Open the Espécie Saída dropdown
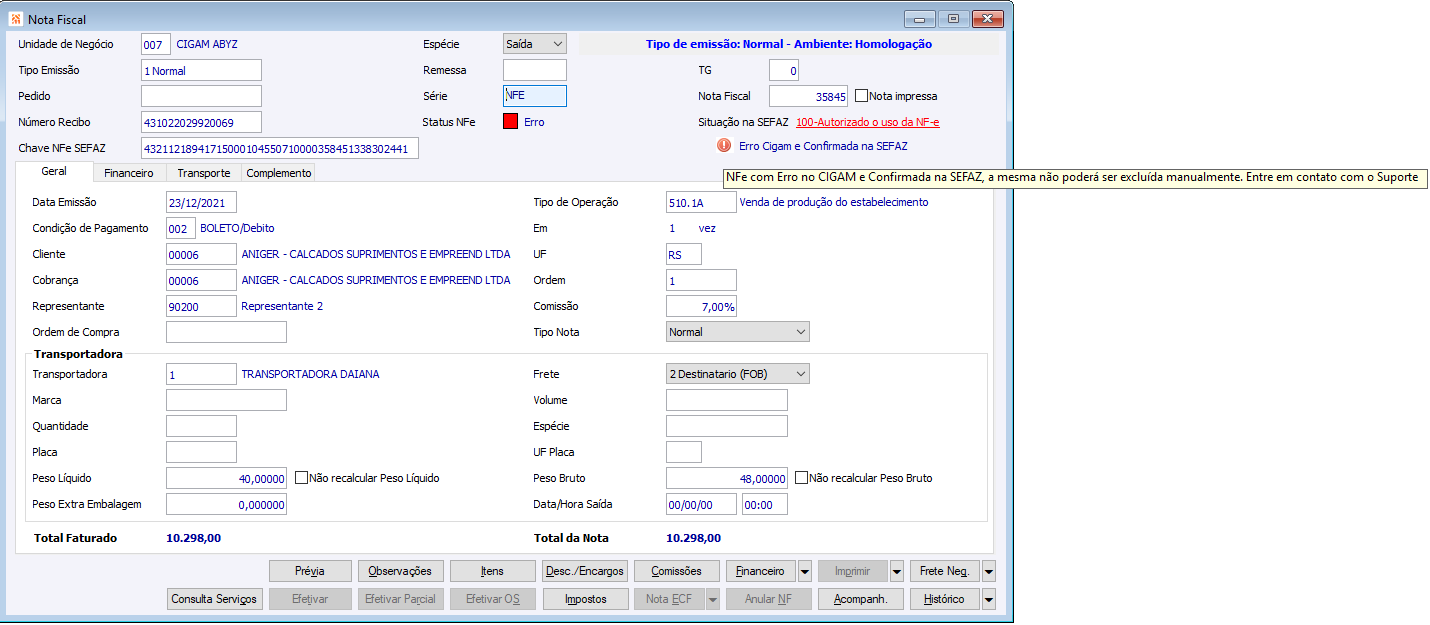This screenshot has width=1430, height=625. [535, 44]
